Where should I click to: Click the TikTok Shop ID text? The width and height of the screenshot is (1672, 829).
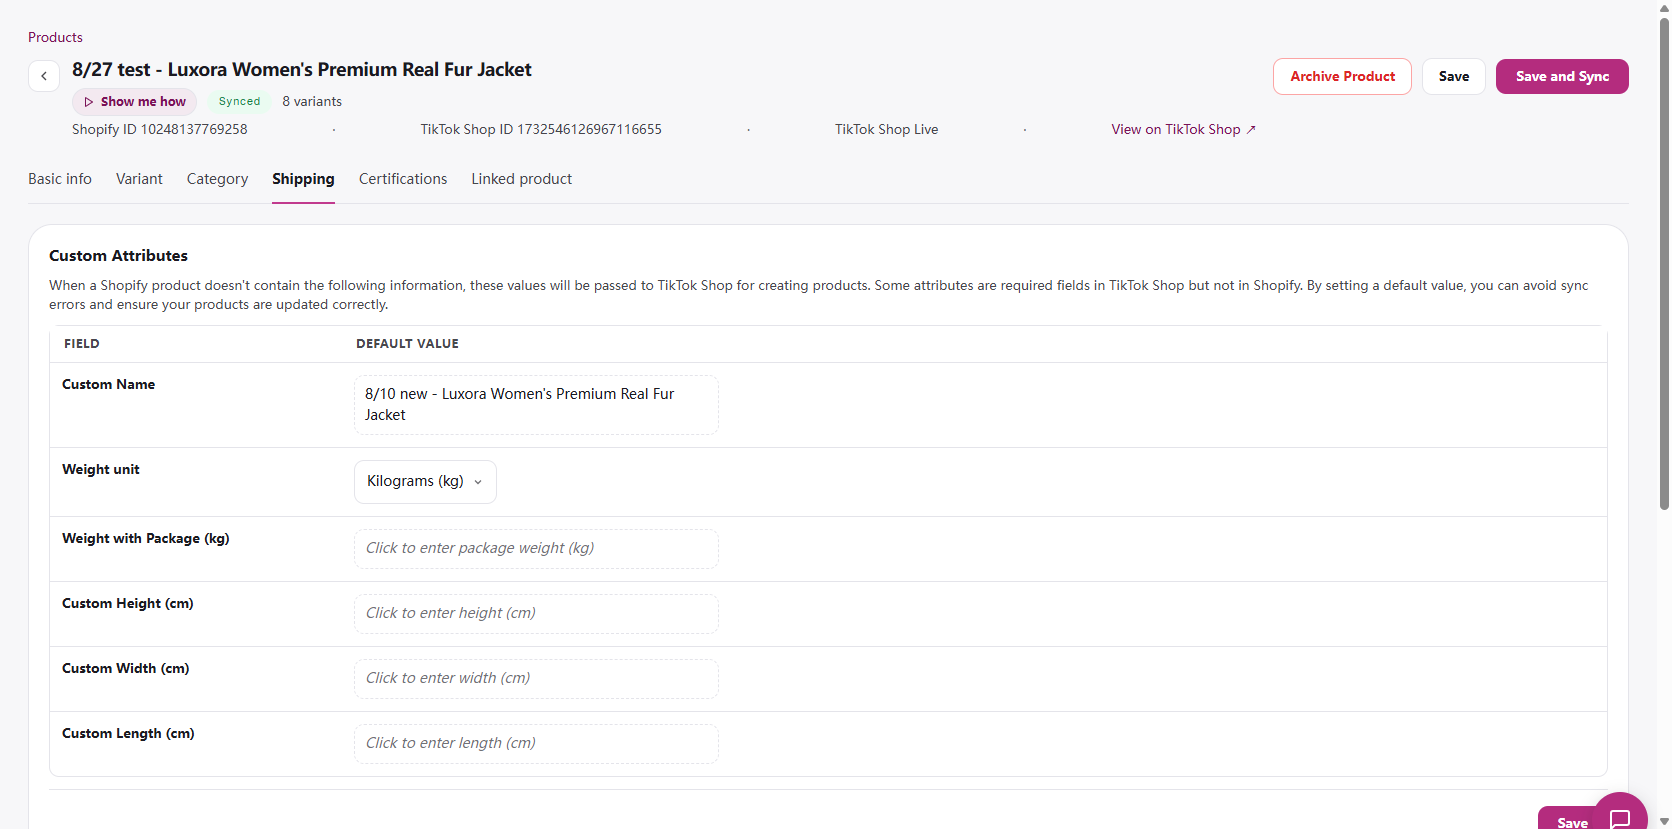(541, 130)
